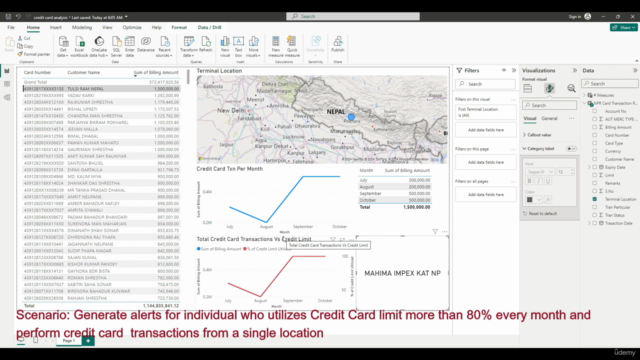Open the Enter data tool

(130, 47)
